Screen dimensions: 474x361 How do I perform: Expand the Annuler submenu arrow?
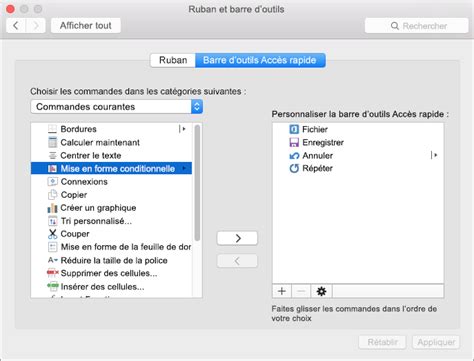pos(434,155)
